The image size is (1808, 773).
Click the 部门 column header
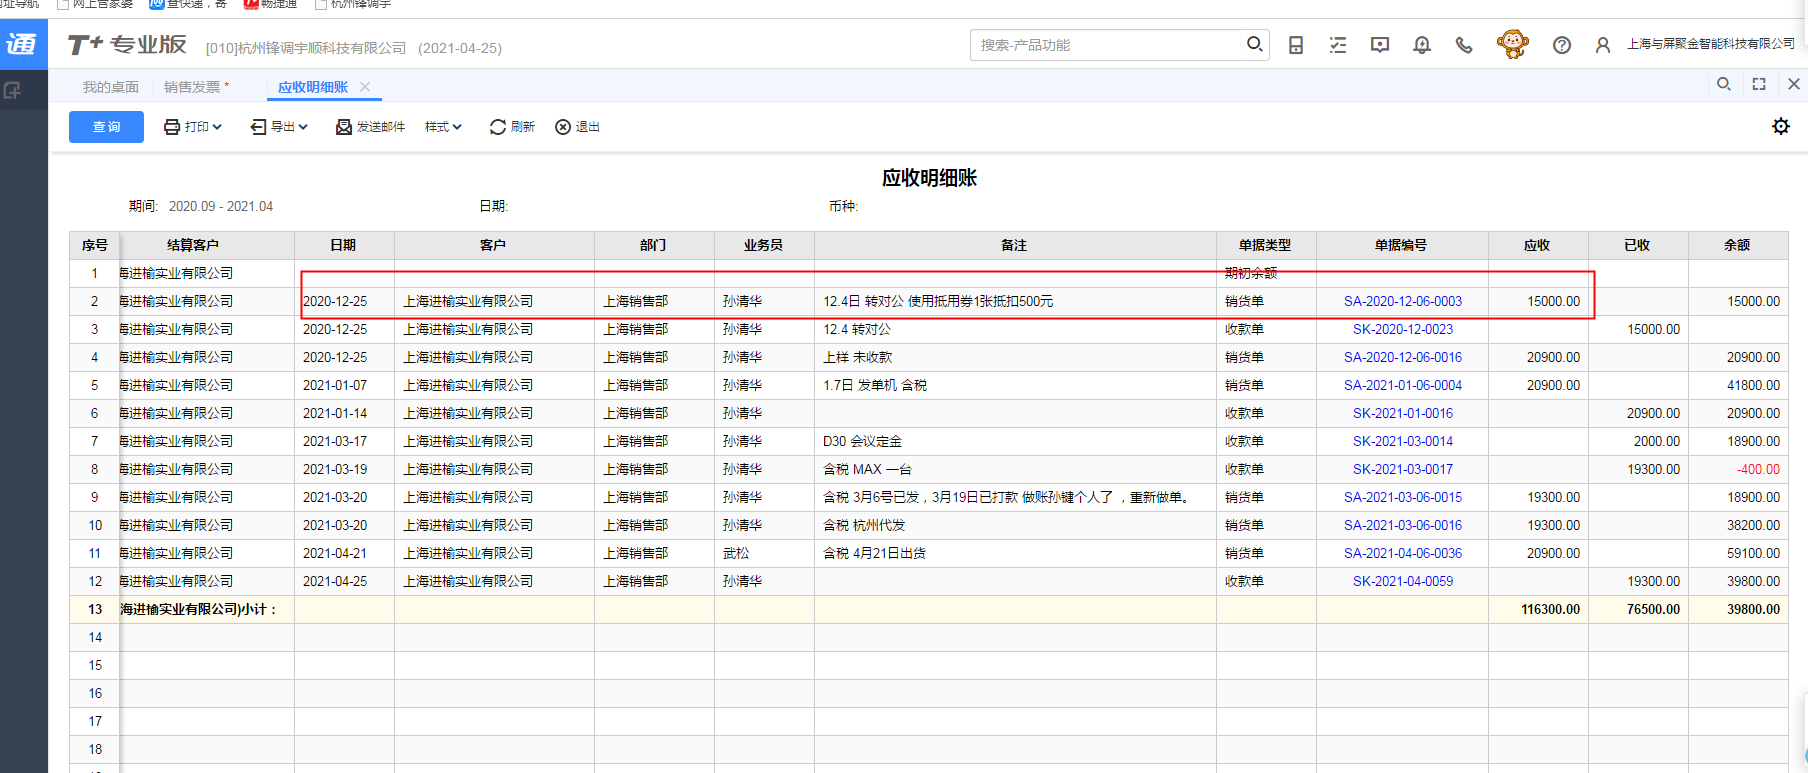click(x=653, y=245)
